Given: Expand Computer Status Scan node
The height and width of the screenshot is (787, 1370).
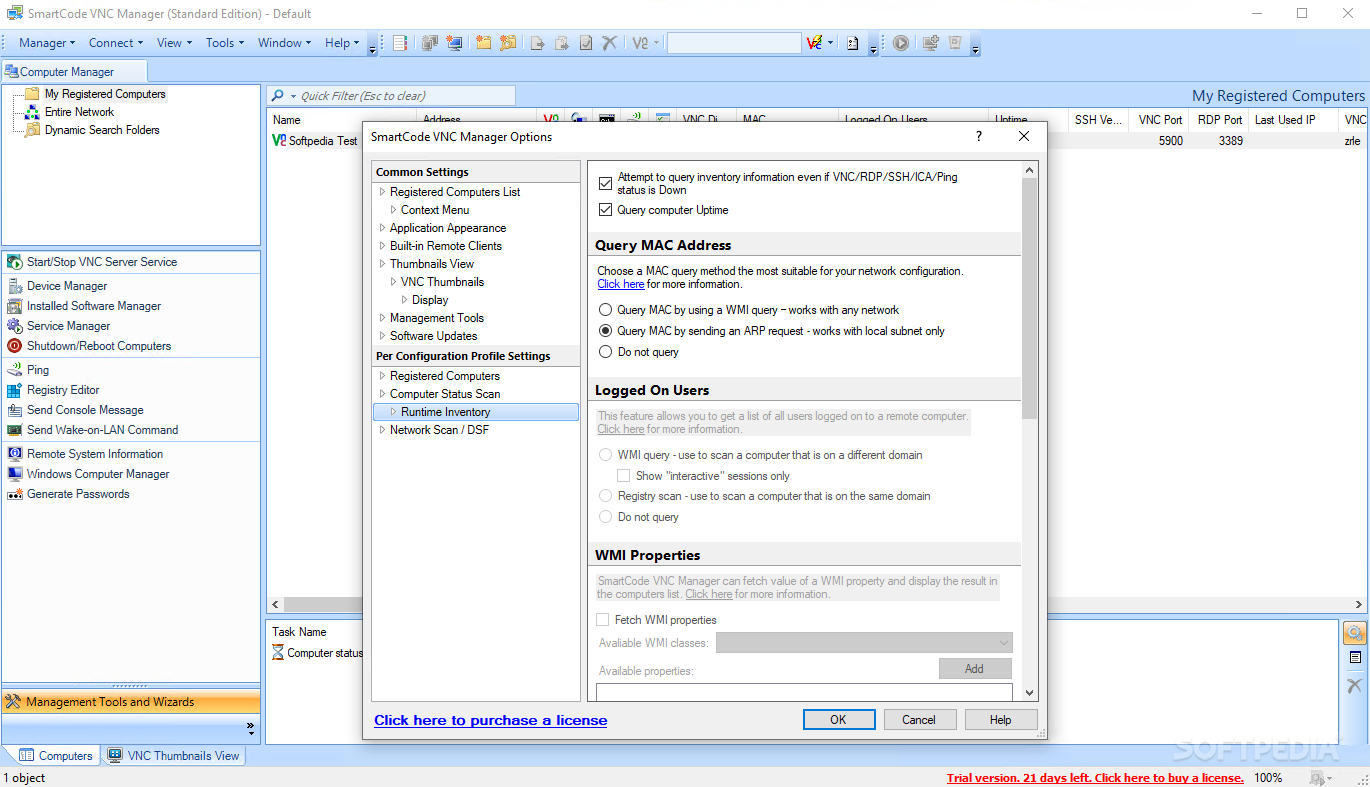Looking at the screenshot, I should (x=382, y=394).
